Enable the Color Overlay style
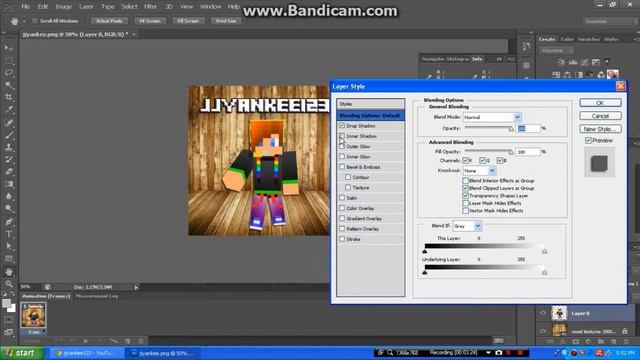The image size is (640, 360). [x=342, y=208]
